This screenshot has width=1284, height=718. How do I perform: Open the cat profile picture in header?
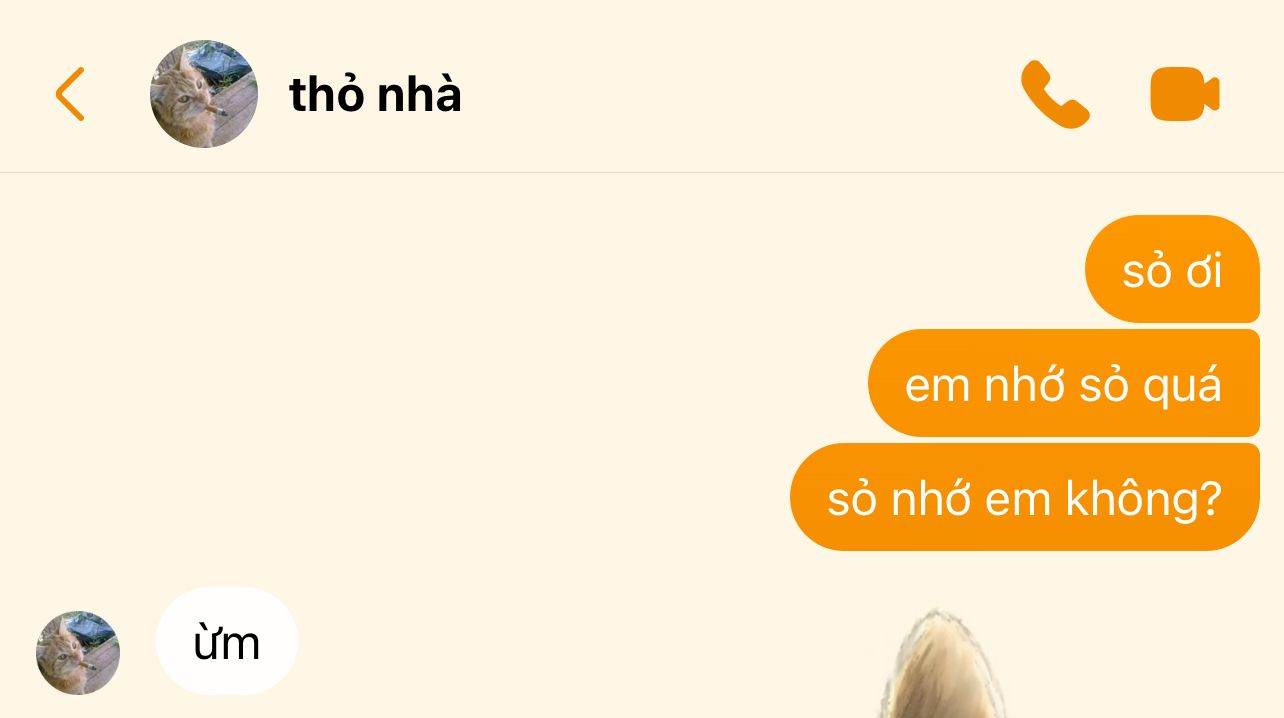204,94
